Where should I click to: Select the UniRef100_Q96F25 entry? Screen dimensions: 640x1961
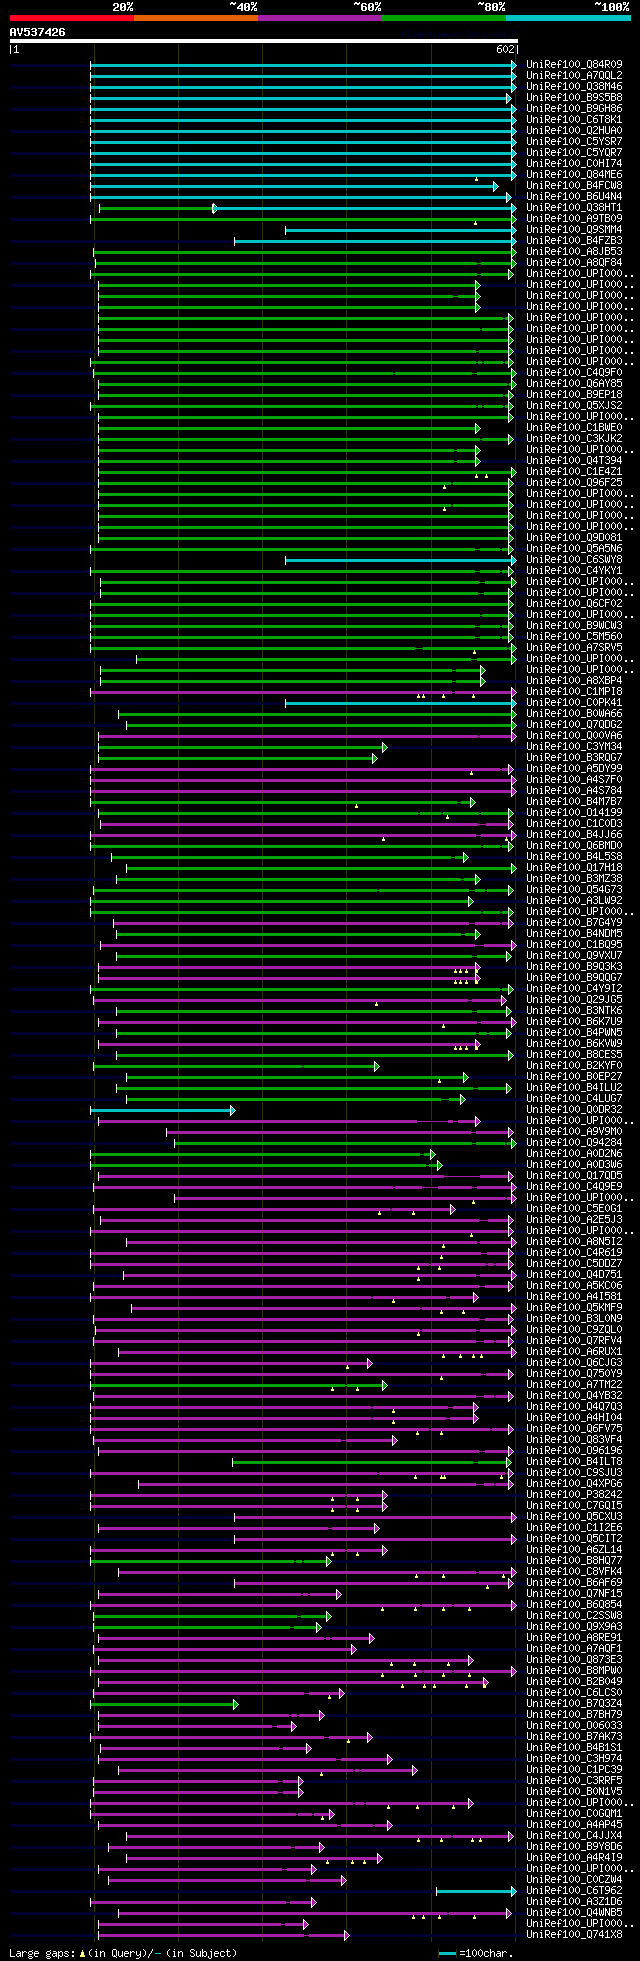pos(574,483)
